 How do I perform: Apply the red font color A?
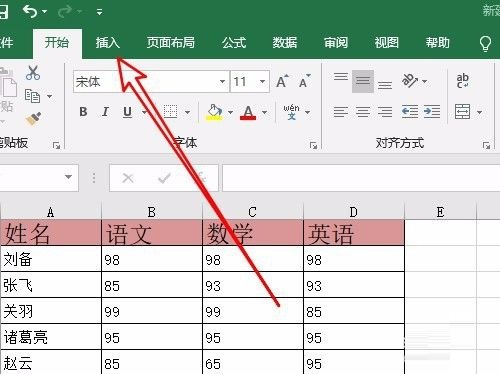[248, 112]
